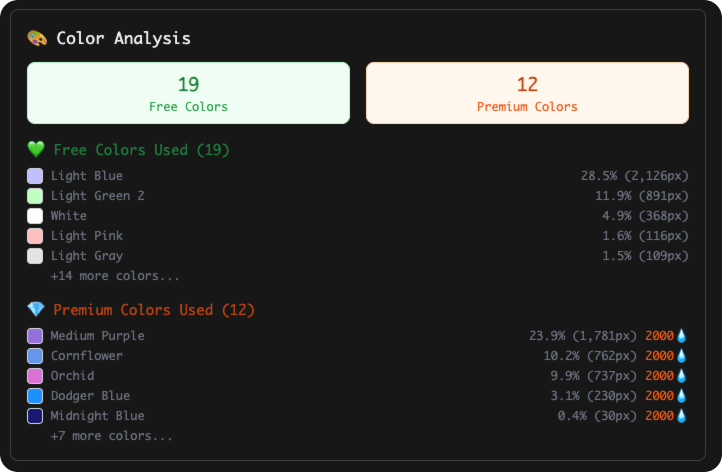Click the droplet icon on Medium Purple row
The height and width of the screenshot is (472, 722).
coord(682,336)
